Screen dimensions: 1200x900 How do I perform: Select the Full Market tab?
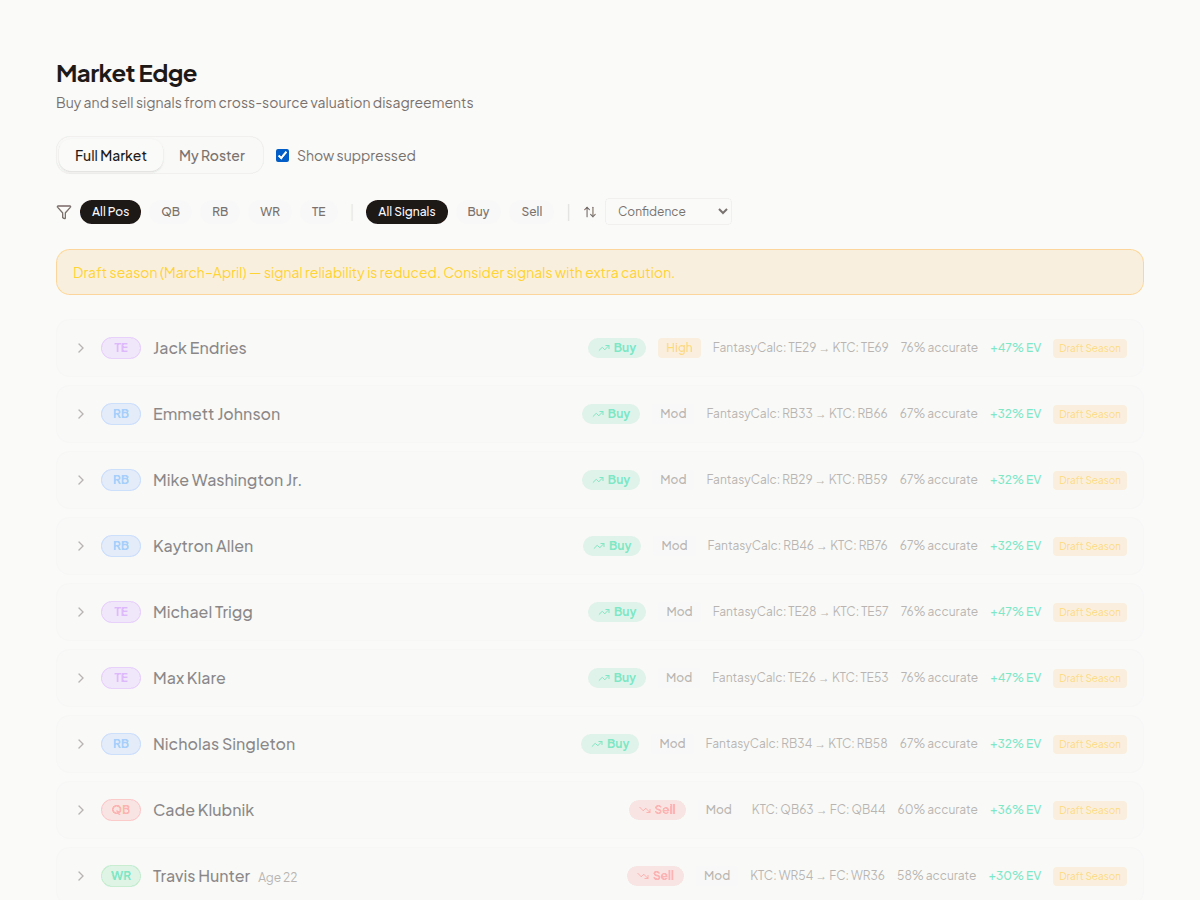click(110, 155)
